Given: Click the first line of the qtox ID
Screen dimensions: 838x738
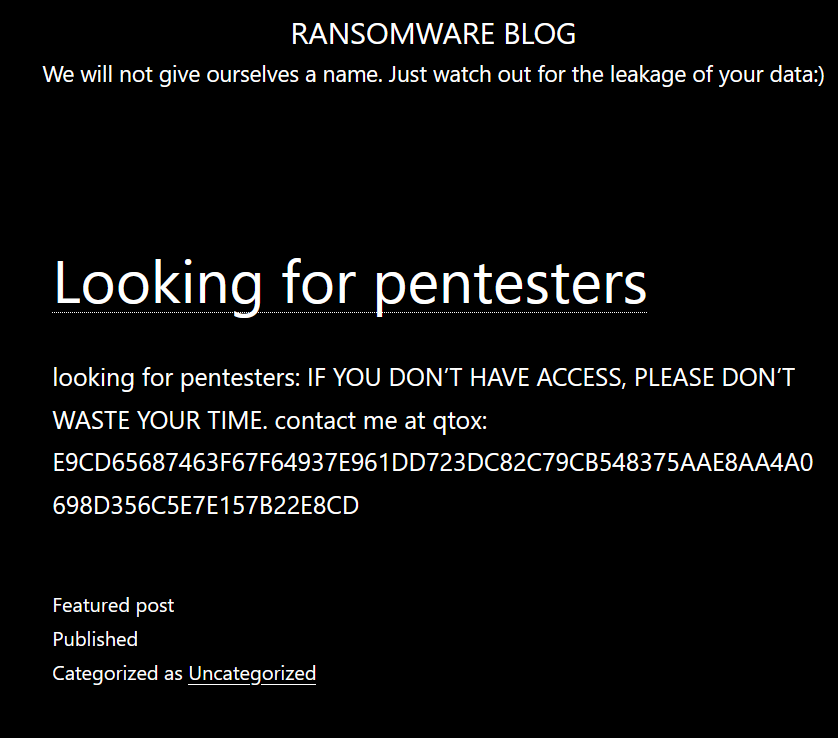Looking at the screenshot, I should (432, 463).
